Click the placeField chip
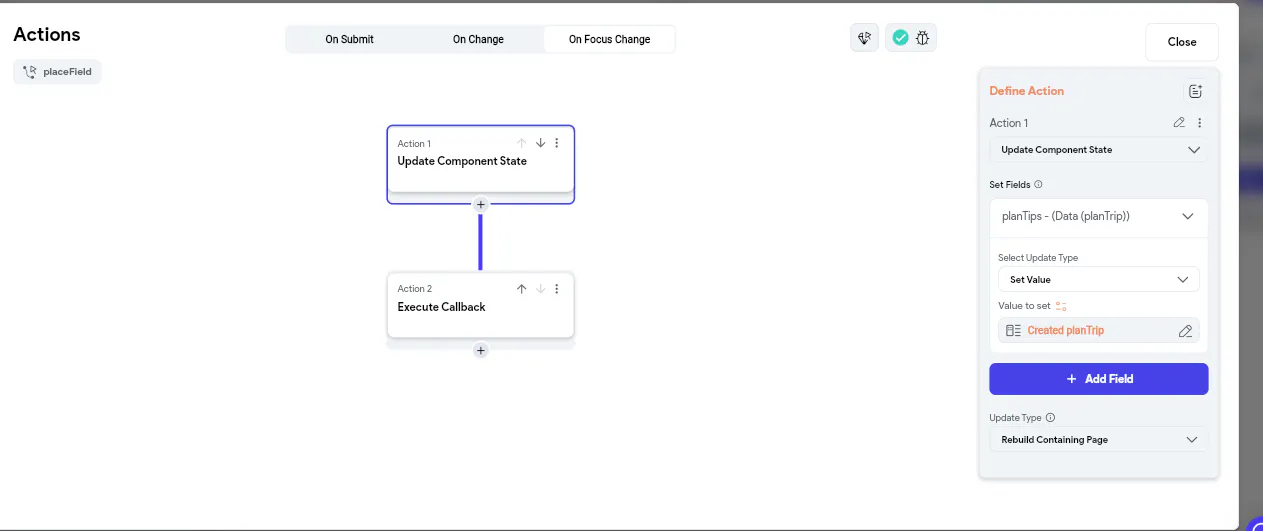1263x531 pixels. tap(57, 72)
